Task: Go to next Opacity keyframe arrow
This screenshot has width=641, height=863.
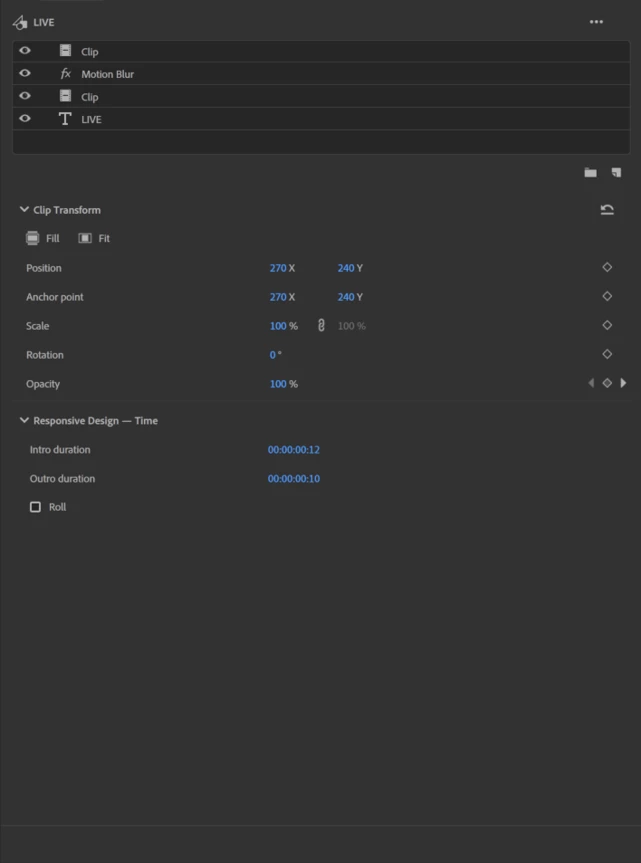Action: pos(623,383)
